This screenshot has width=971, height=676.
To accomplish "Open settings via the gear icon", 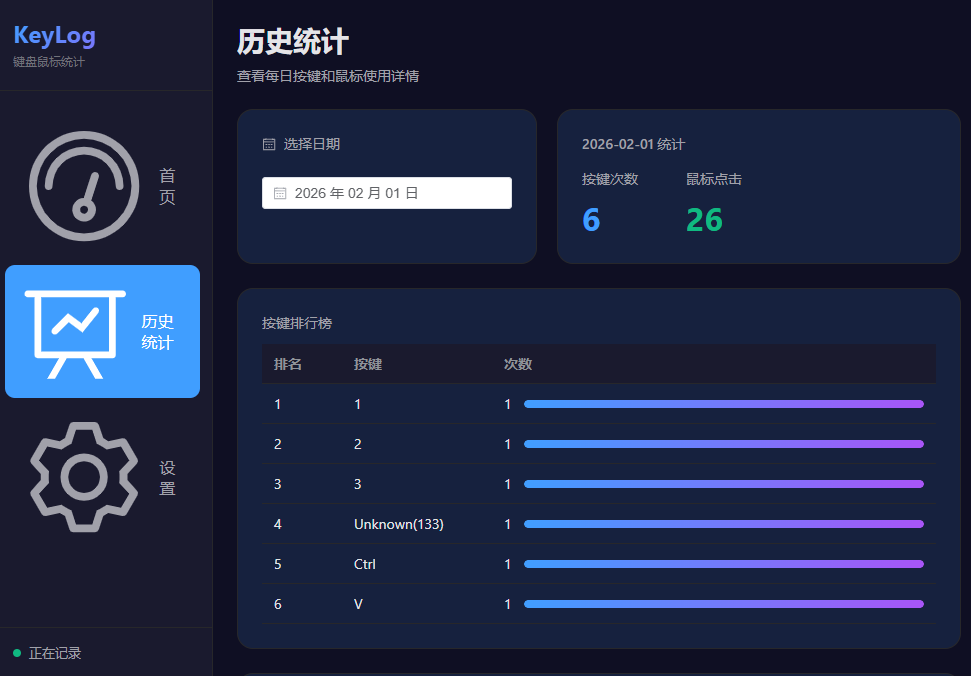I will click(84, 477).
